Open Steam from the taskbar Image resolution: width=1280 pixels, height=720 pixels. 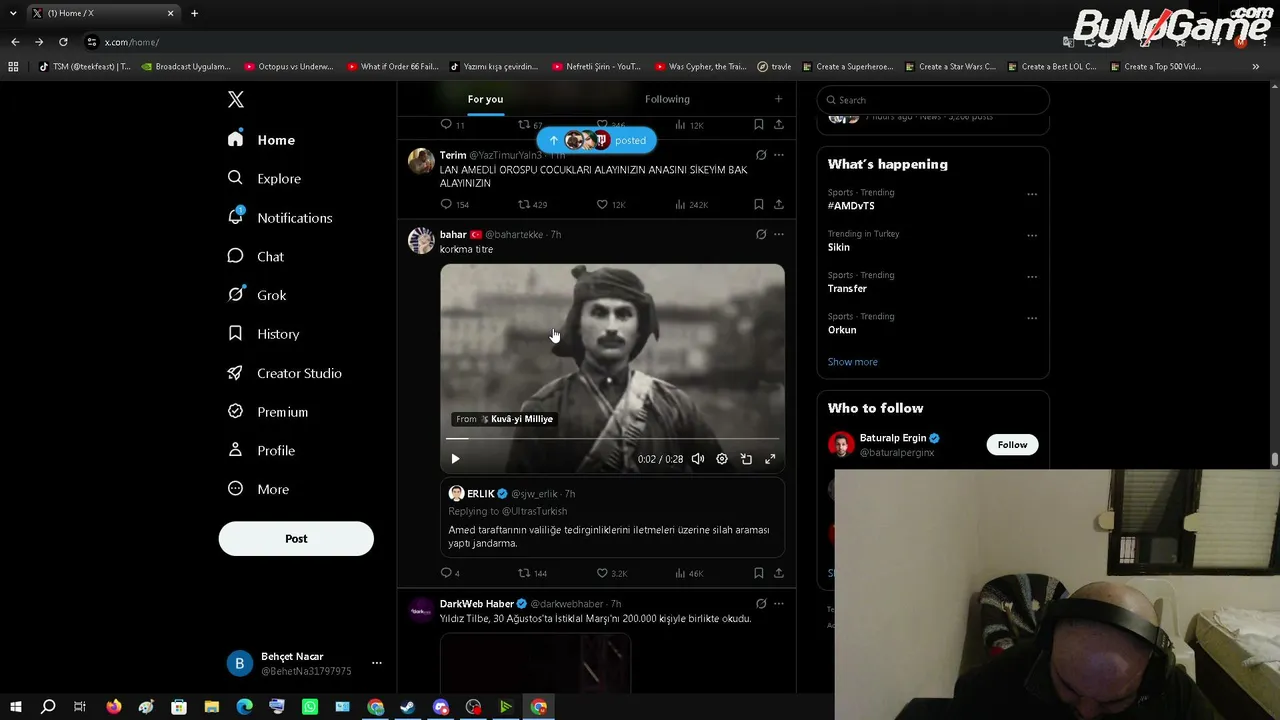tap(408, 707)
